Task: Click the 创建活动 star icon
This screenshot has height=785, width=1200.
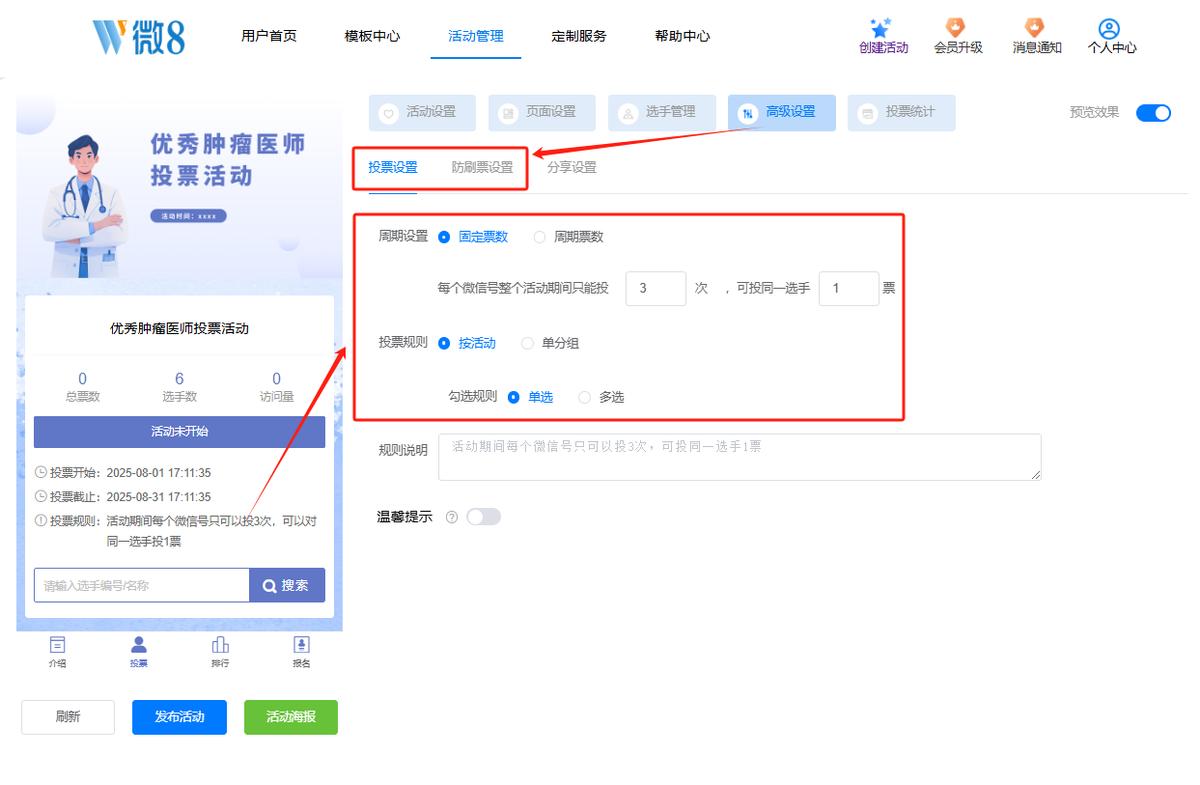Action: click(881, 28)
